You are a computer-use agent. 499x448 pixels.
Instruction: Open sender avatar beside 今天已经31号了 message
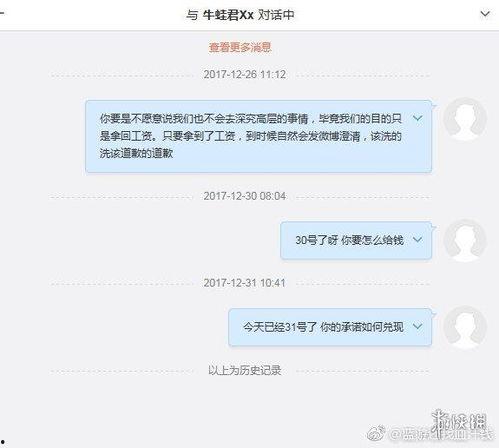coord(465,327)
